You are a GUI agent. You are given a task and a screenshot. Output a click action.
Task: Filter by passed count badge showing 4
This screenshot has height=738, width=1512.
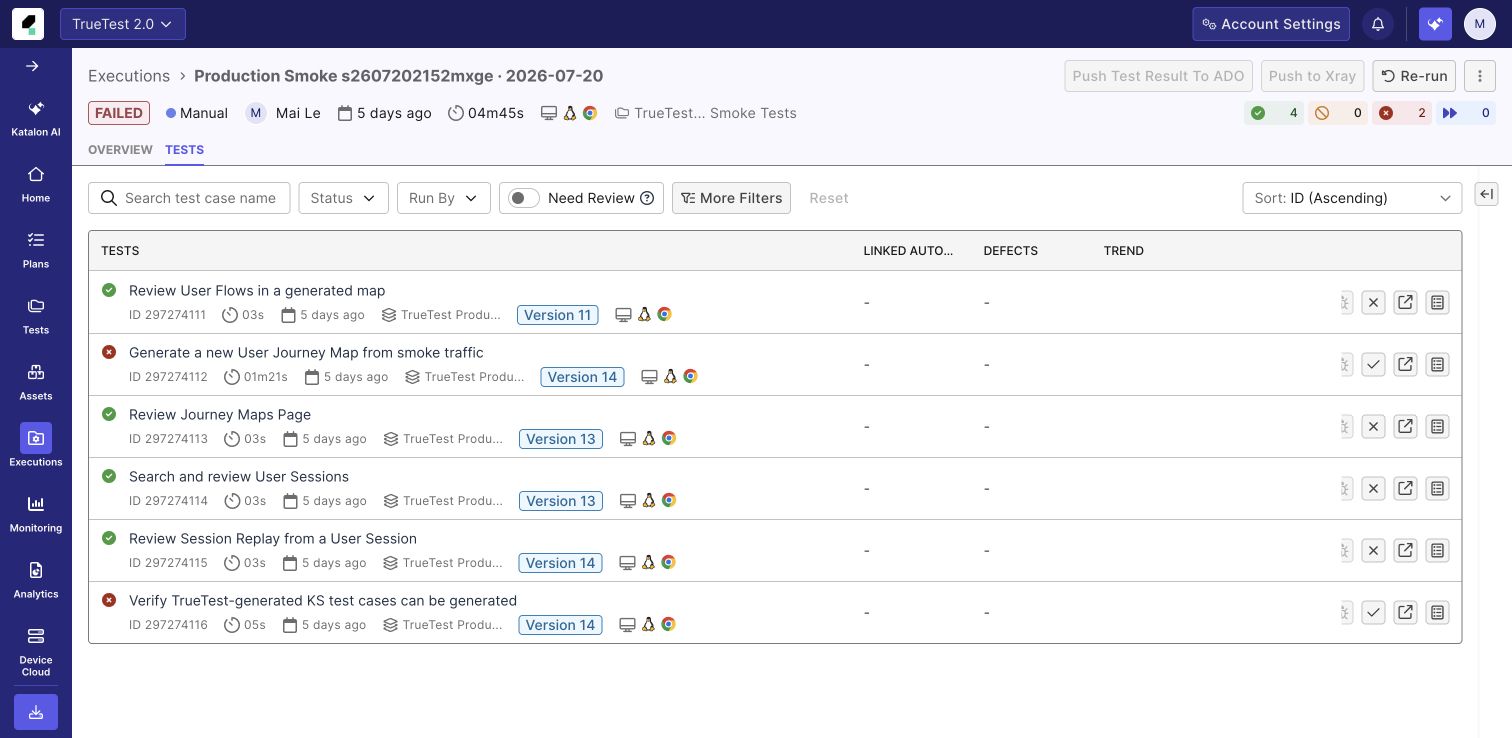click(x=1275, y=113)
